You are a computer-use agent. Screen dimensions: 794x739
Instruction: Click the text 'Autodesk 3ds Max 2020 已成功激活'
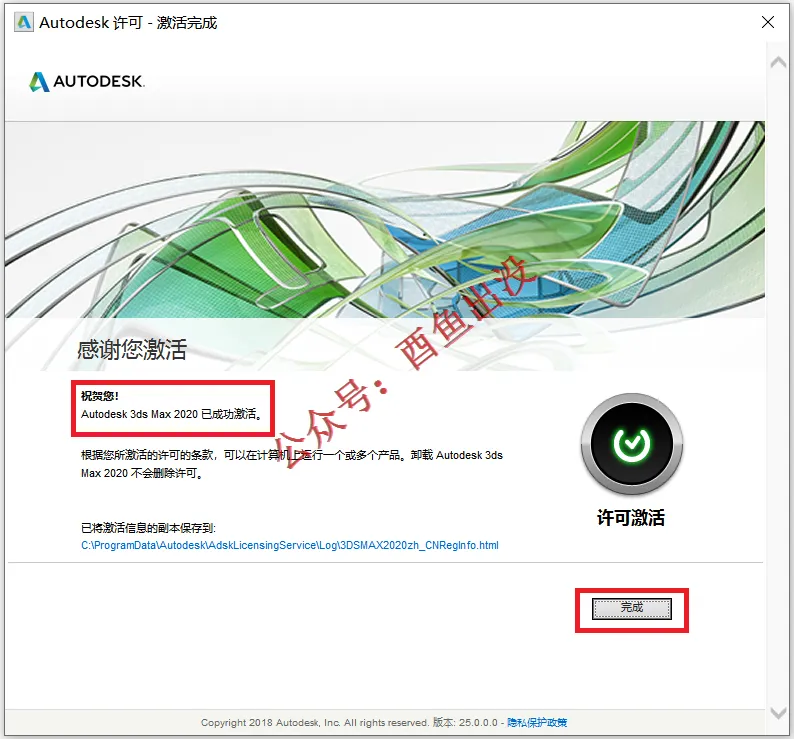click(x=172, y=414)
